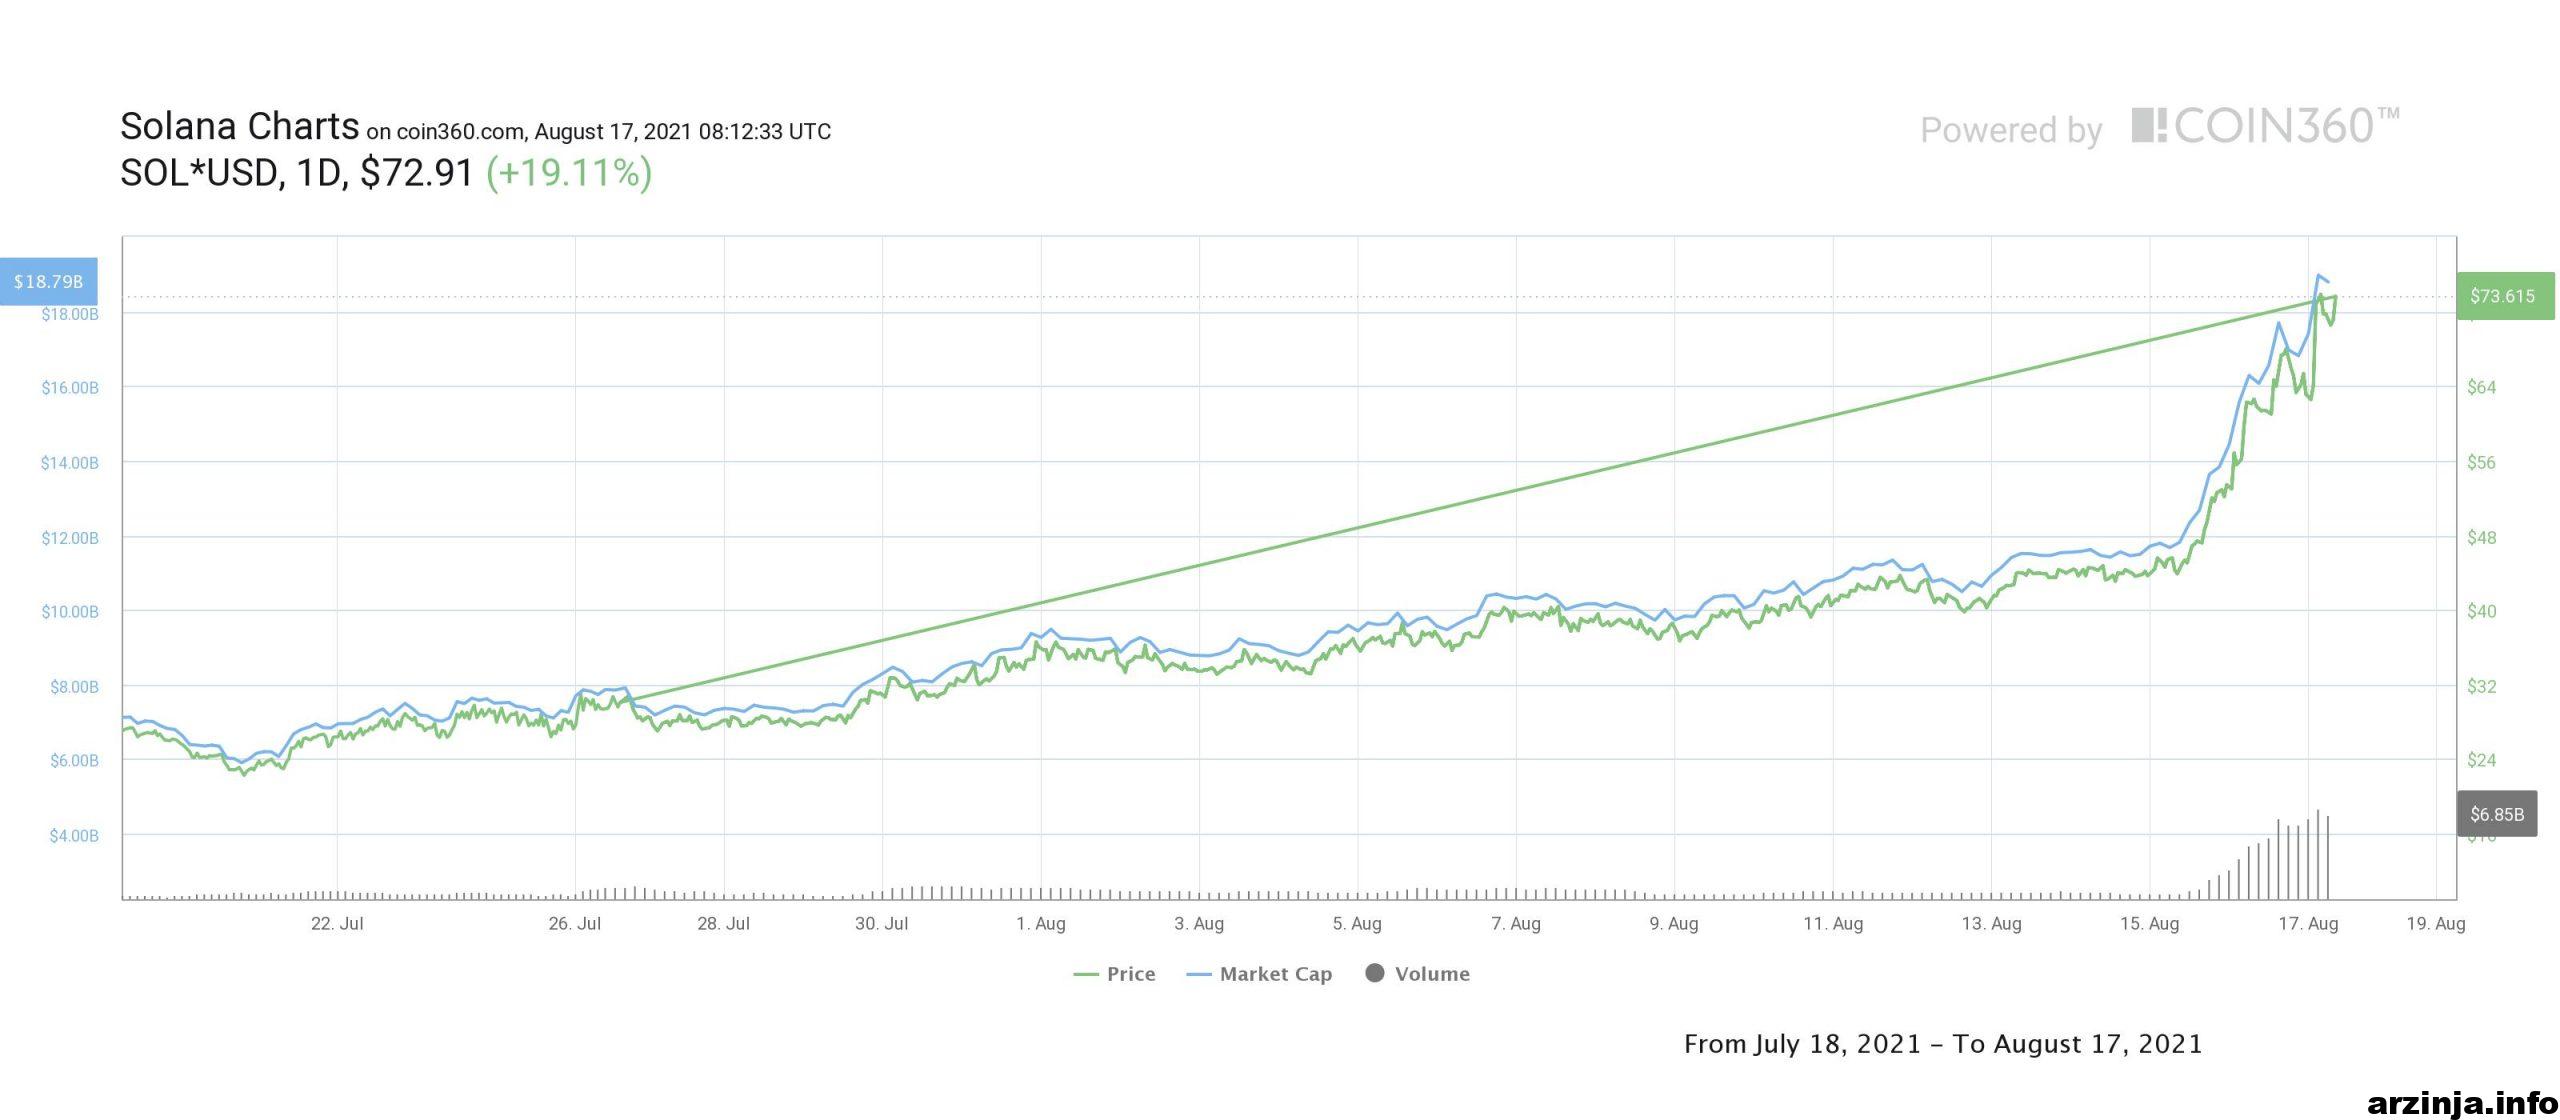Toggle the Price series in the legend
The image size is (2560, 1120).
pos(1114,974)
